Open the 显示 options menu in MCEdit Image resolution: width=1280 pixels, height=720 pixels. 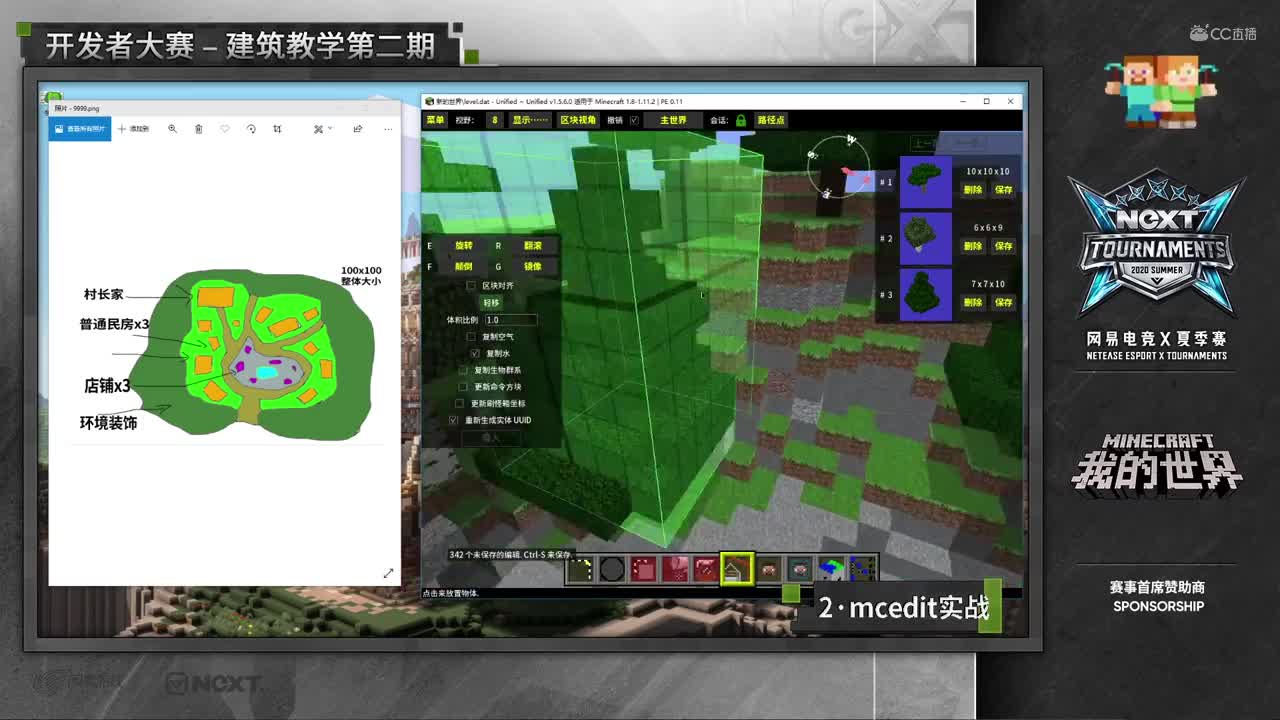click(530, 120)
